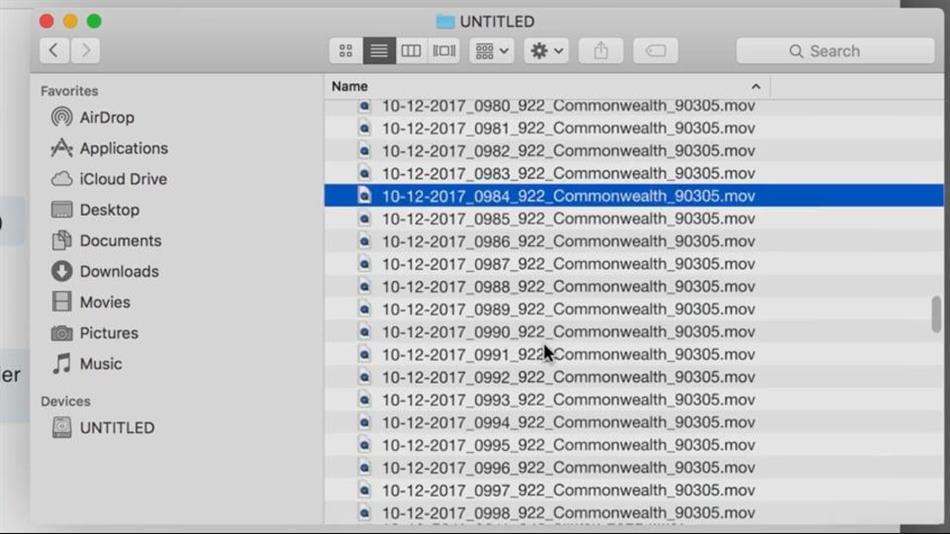This screenshot has height=534, width=950.
Task: Open Applications folder in sidebar
Action: tap(123, 149)
